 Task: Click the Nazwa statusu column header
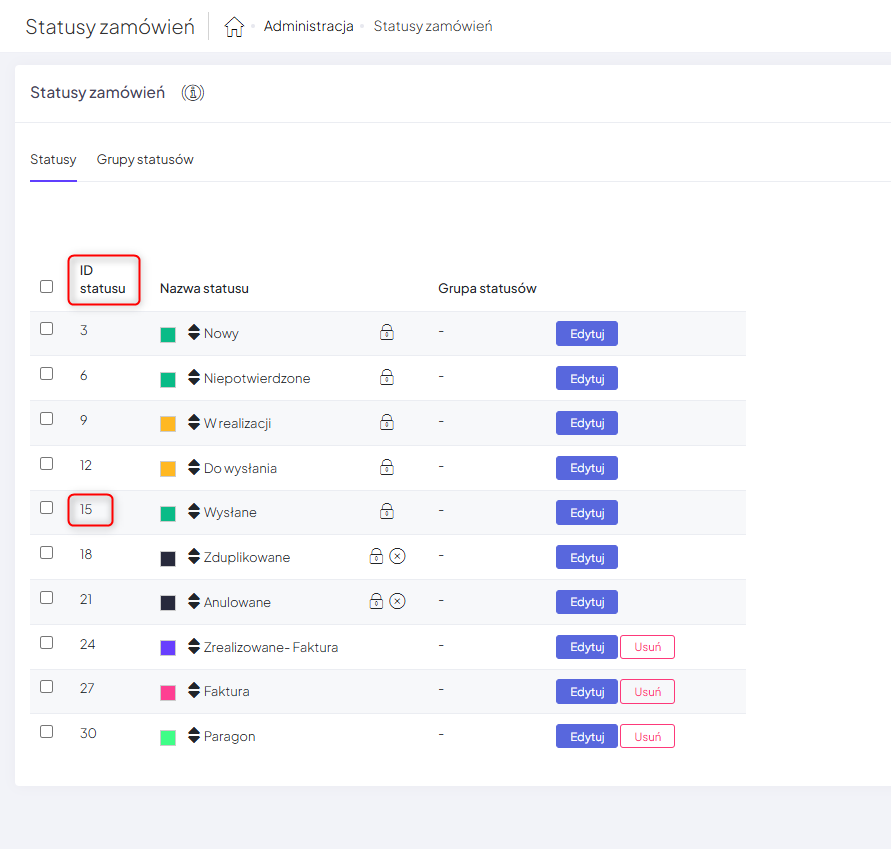[204, 288]
